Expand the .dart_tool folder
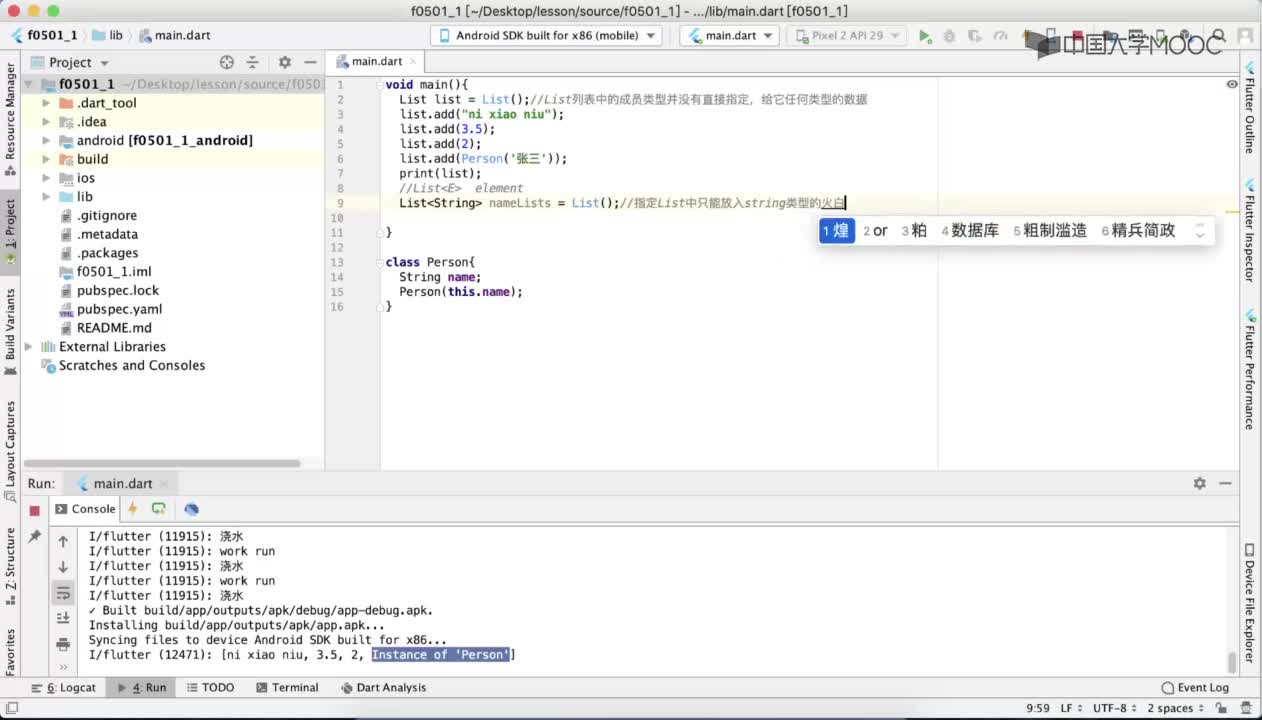The width and height of the screenshot is (1262, 720). (46, 103)
